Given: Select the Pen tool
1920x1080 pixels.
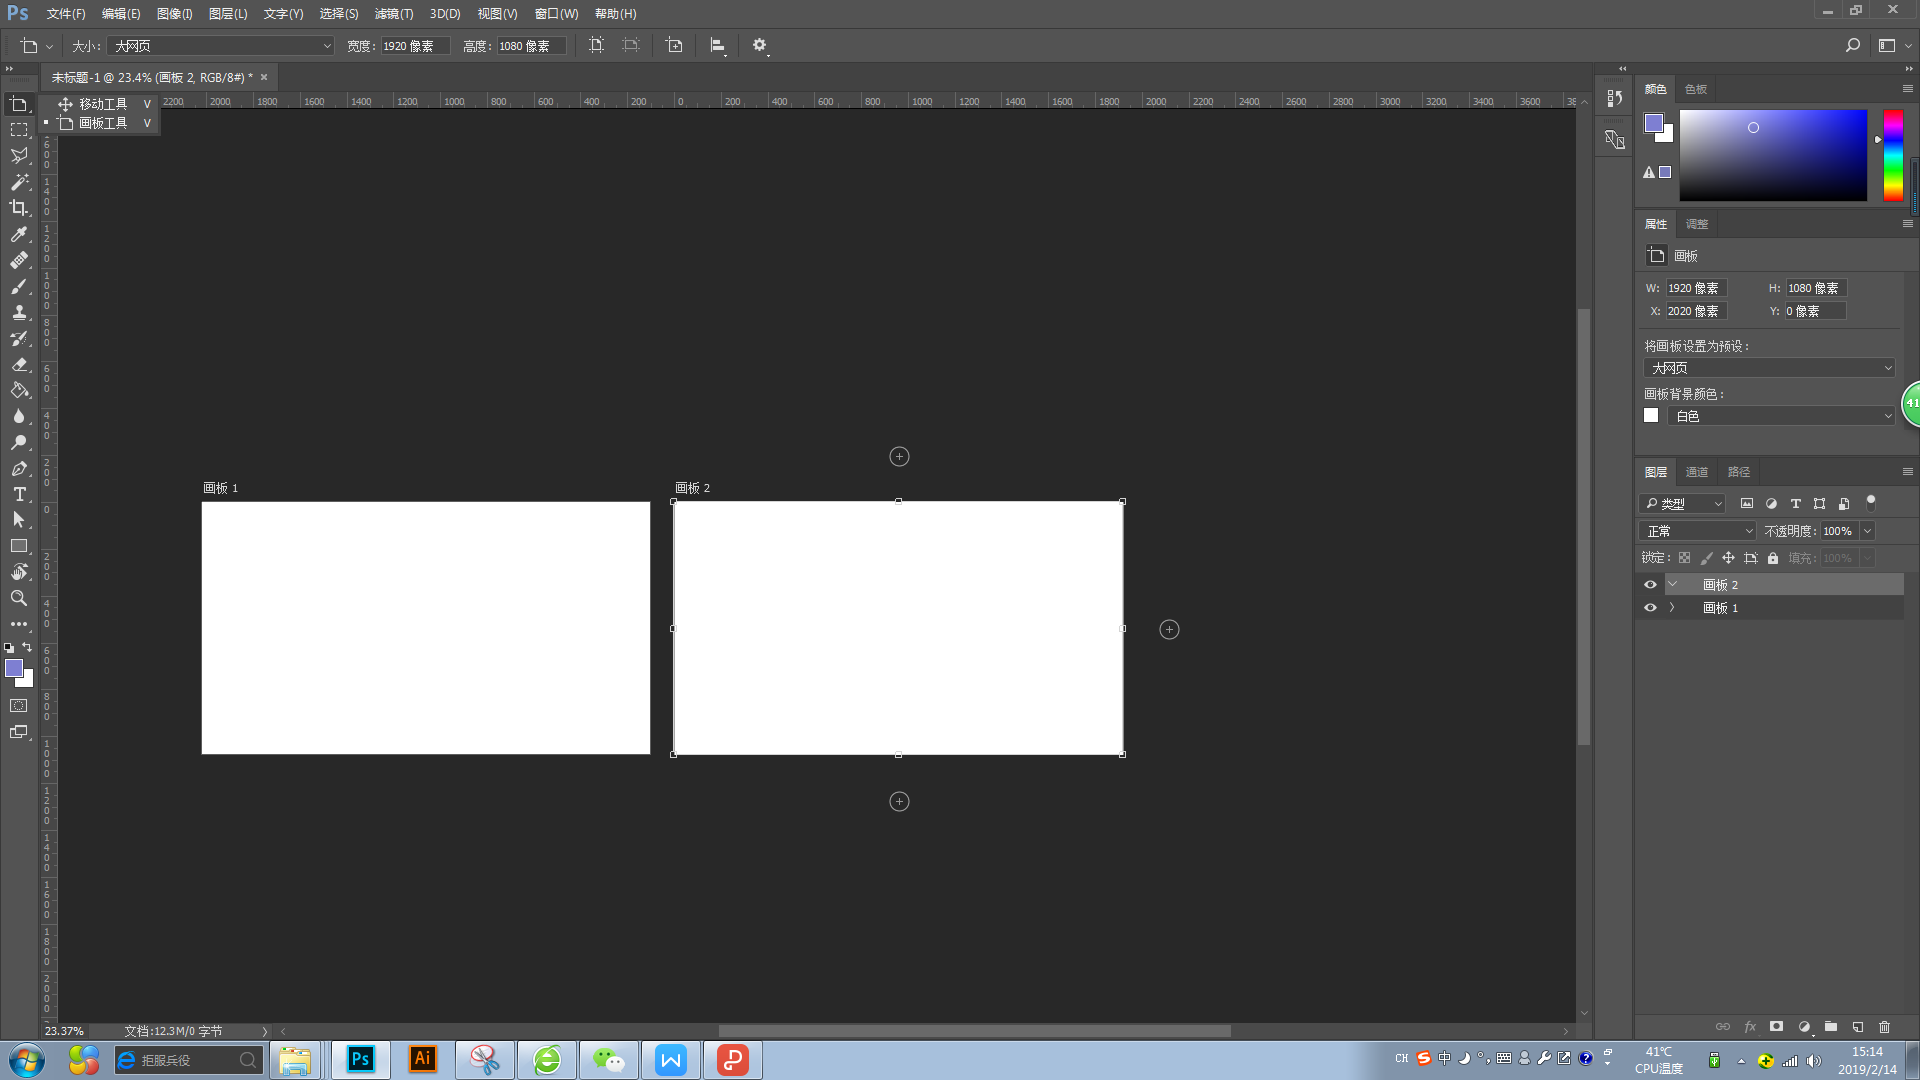Looking at the screenshot, I should 19,468.
